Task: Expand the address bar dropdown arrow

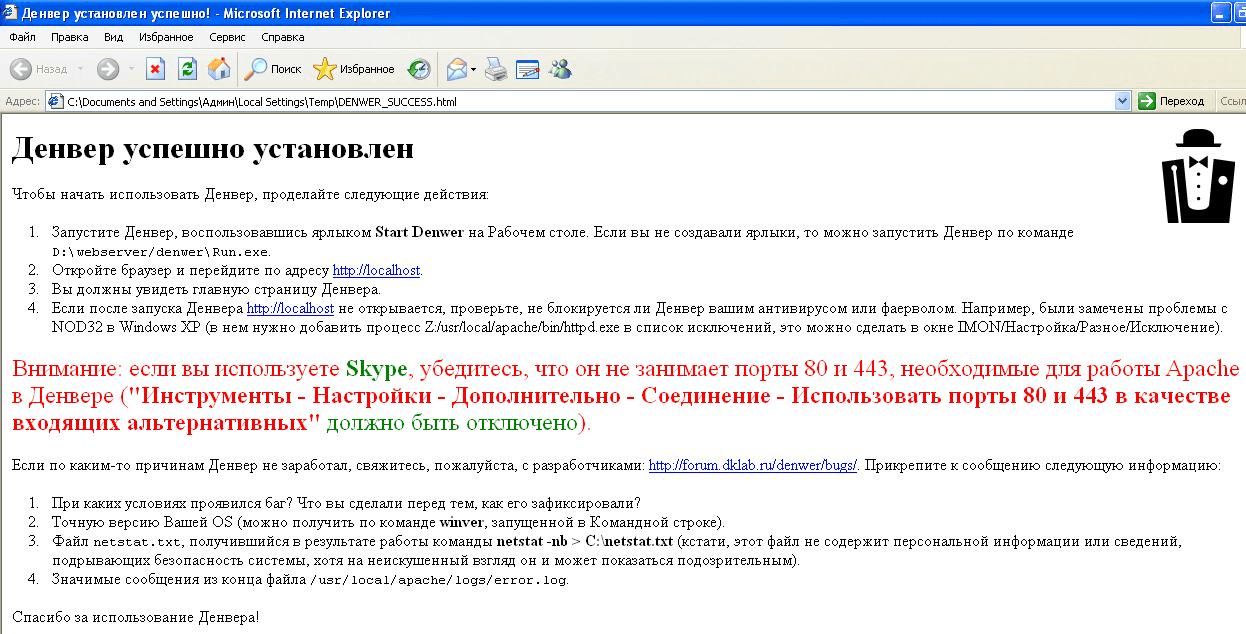Action: click(1122, 101)
